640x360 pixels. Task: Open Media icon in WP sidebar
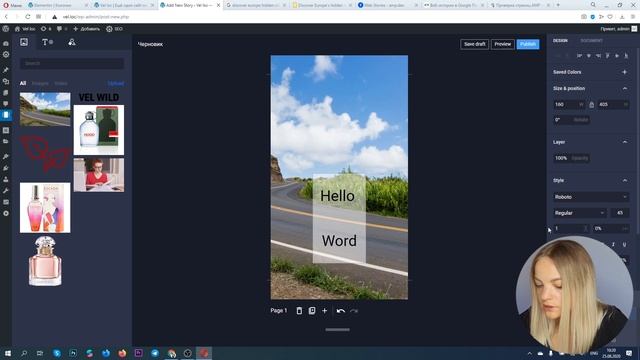point(6,82)
